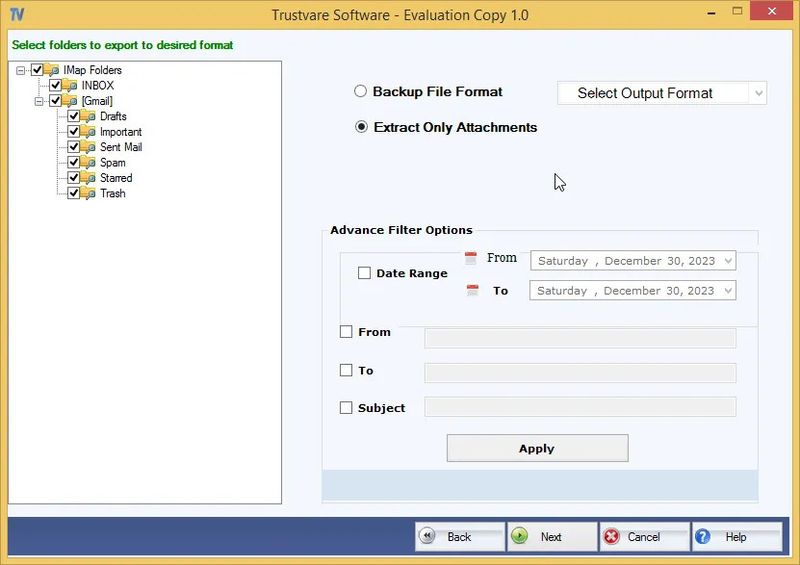Screen dimensions: 800x565
Task: Enable the To recipient filter checkbox
Action: (346, 370)
